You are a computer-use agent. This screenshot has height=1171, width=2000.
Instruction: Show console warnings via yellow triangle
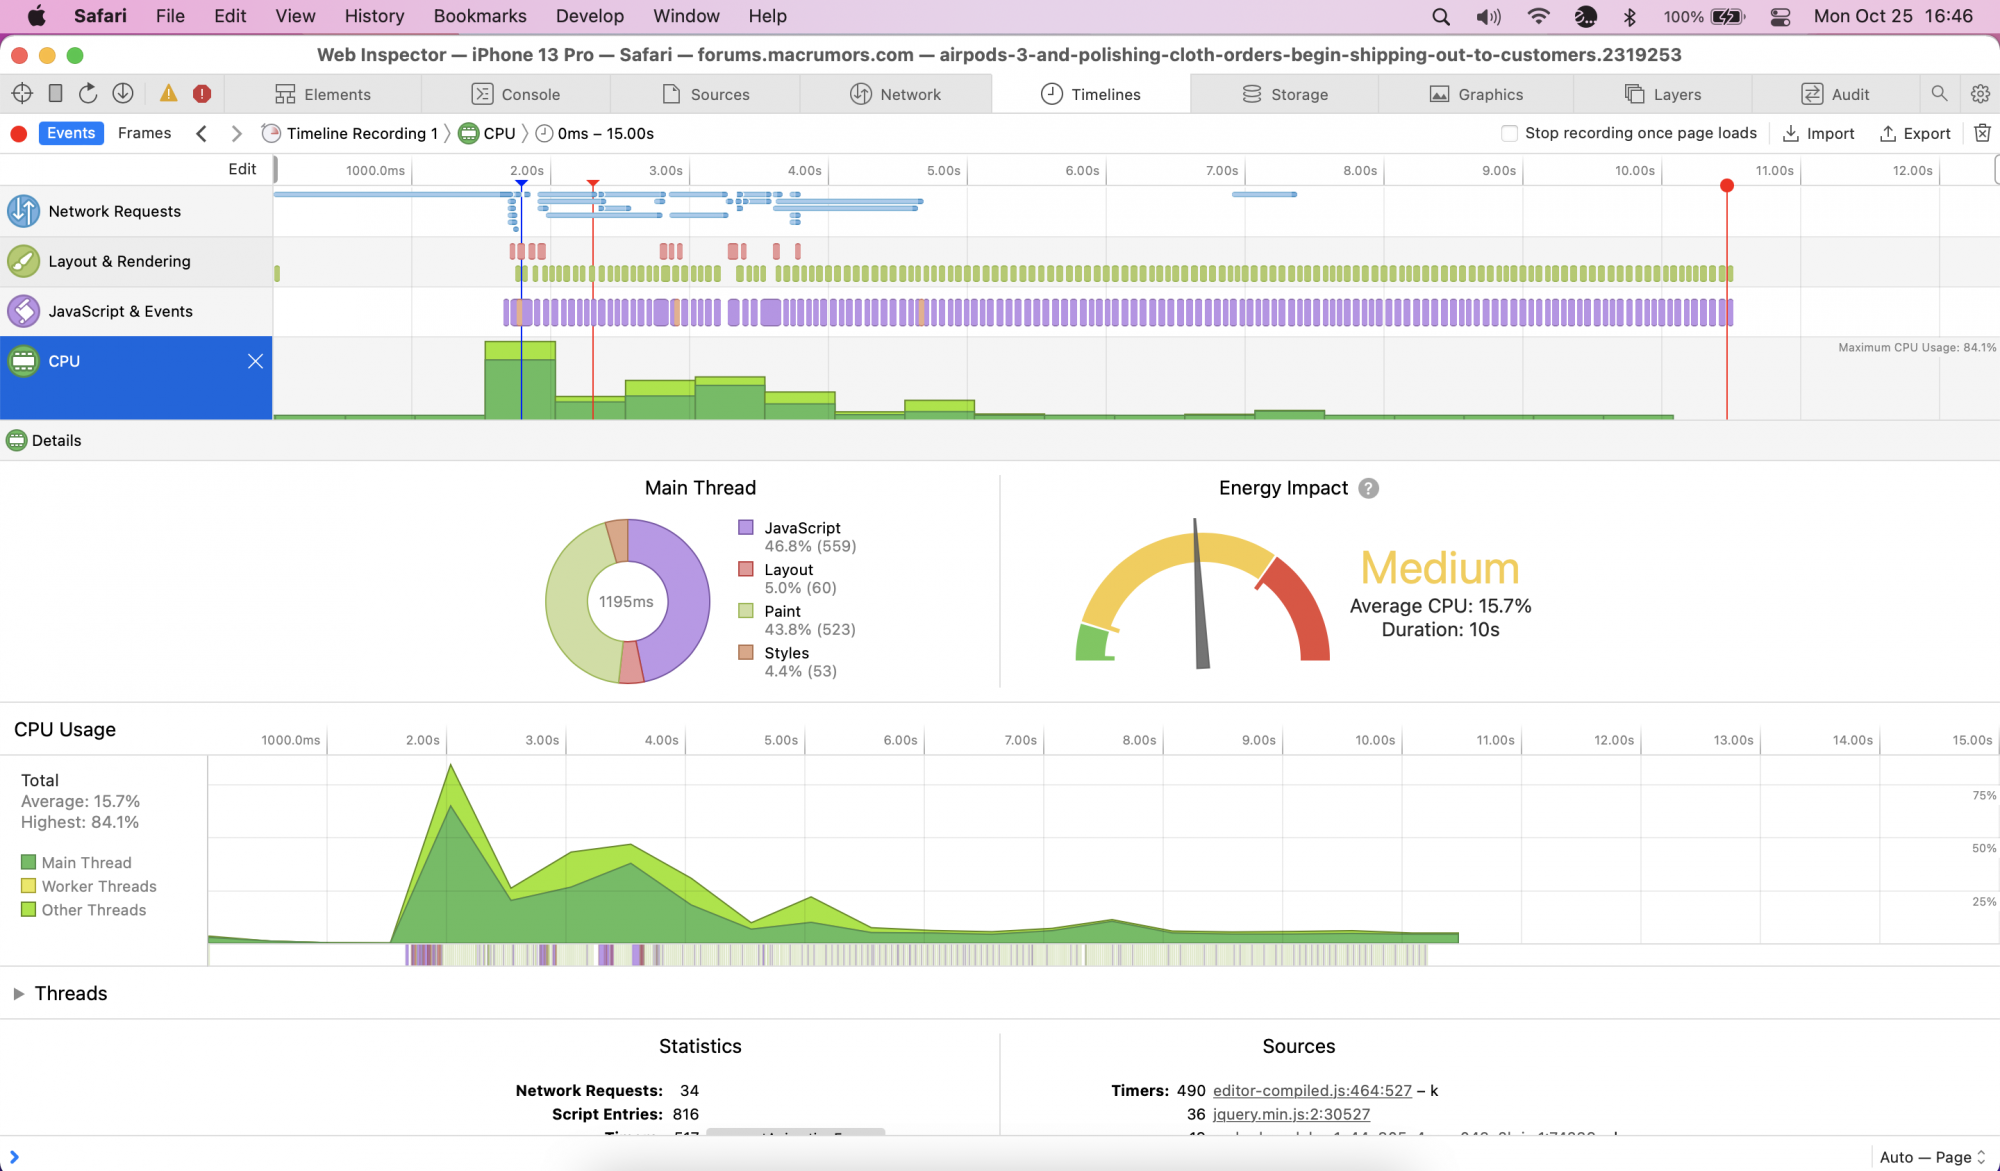click(168, 94)
